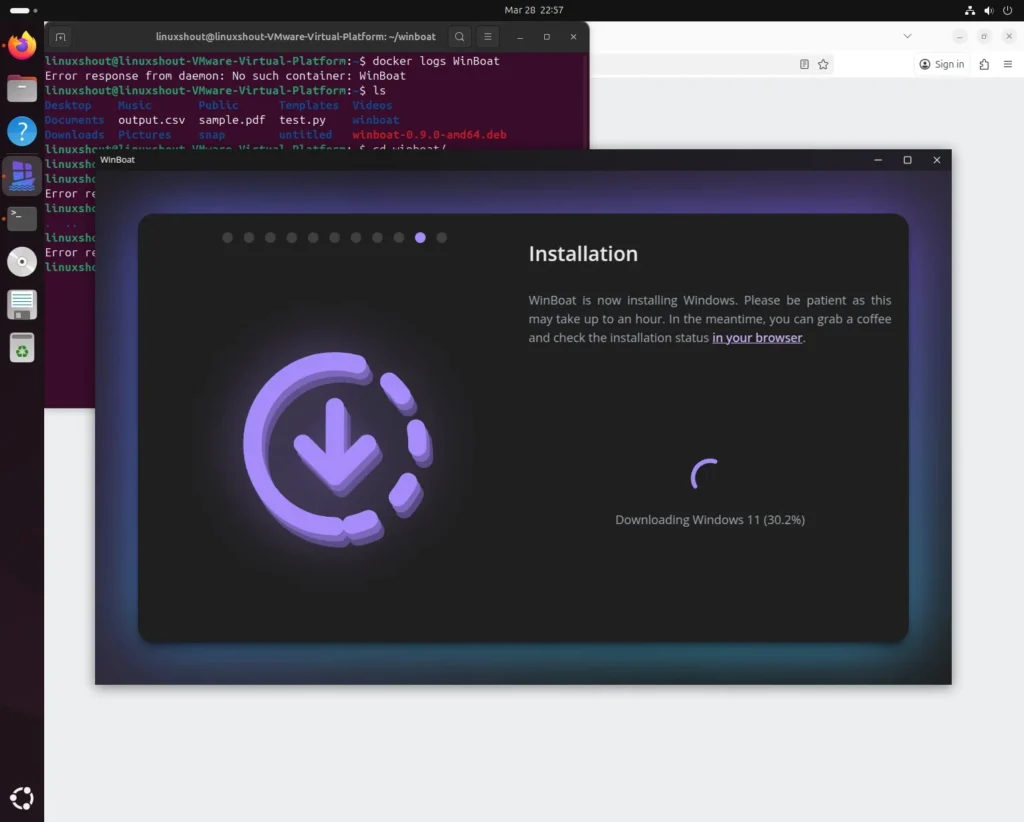Click the network icon in the top bar
The height and width of the screenshot is (822, 1024).
coord(970,10)
